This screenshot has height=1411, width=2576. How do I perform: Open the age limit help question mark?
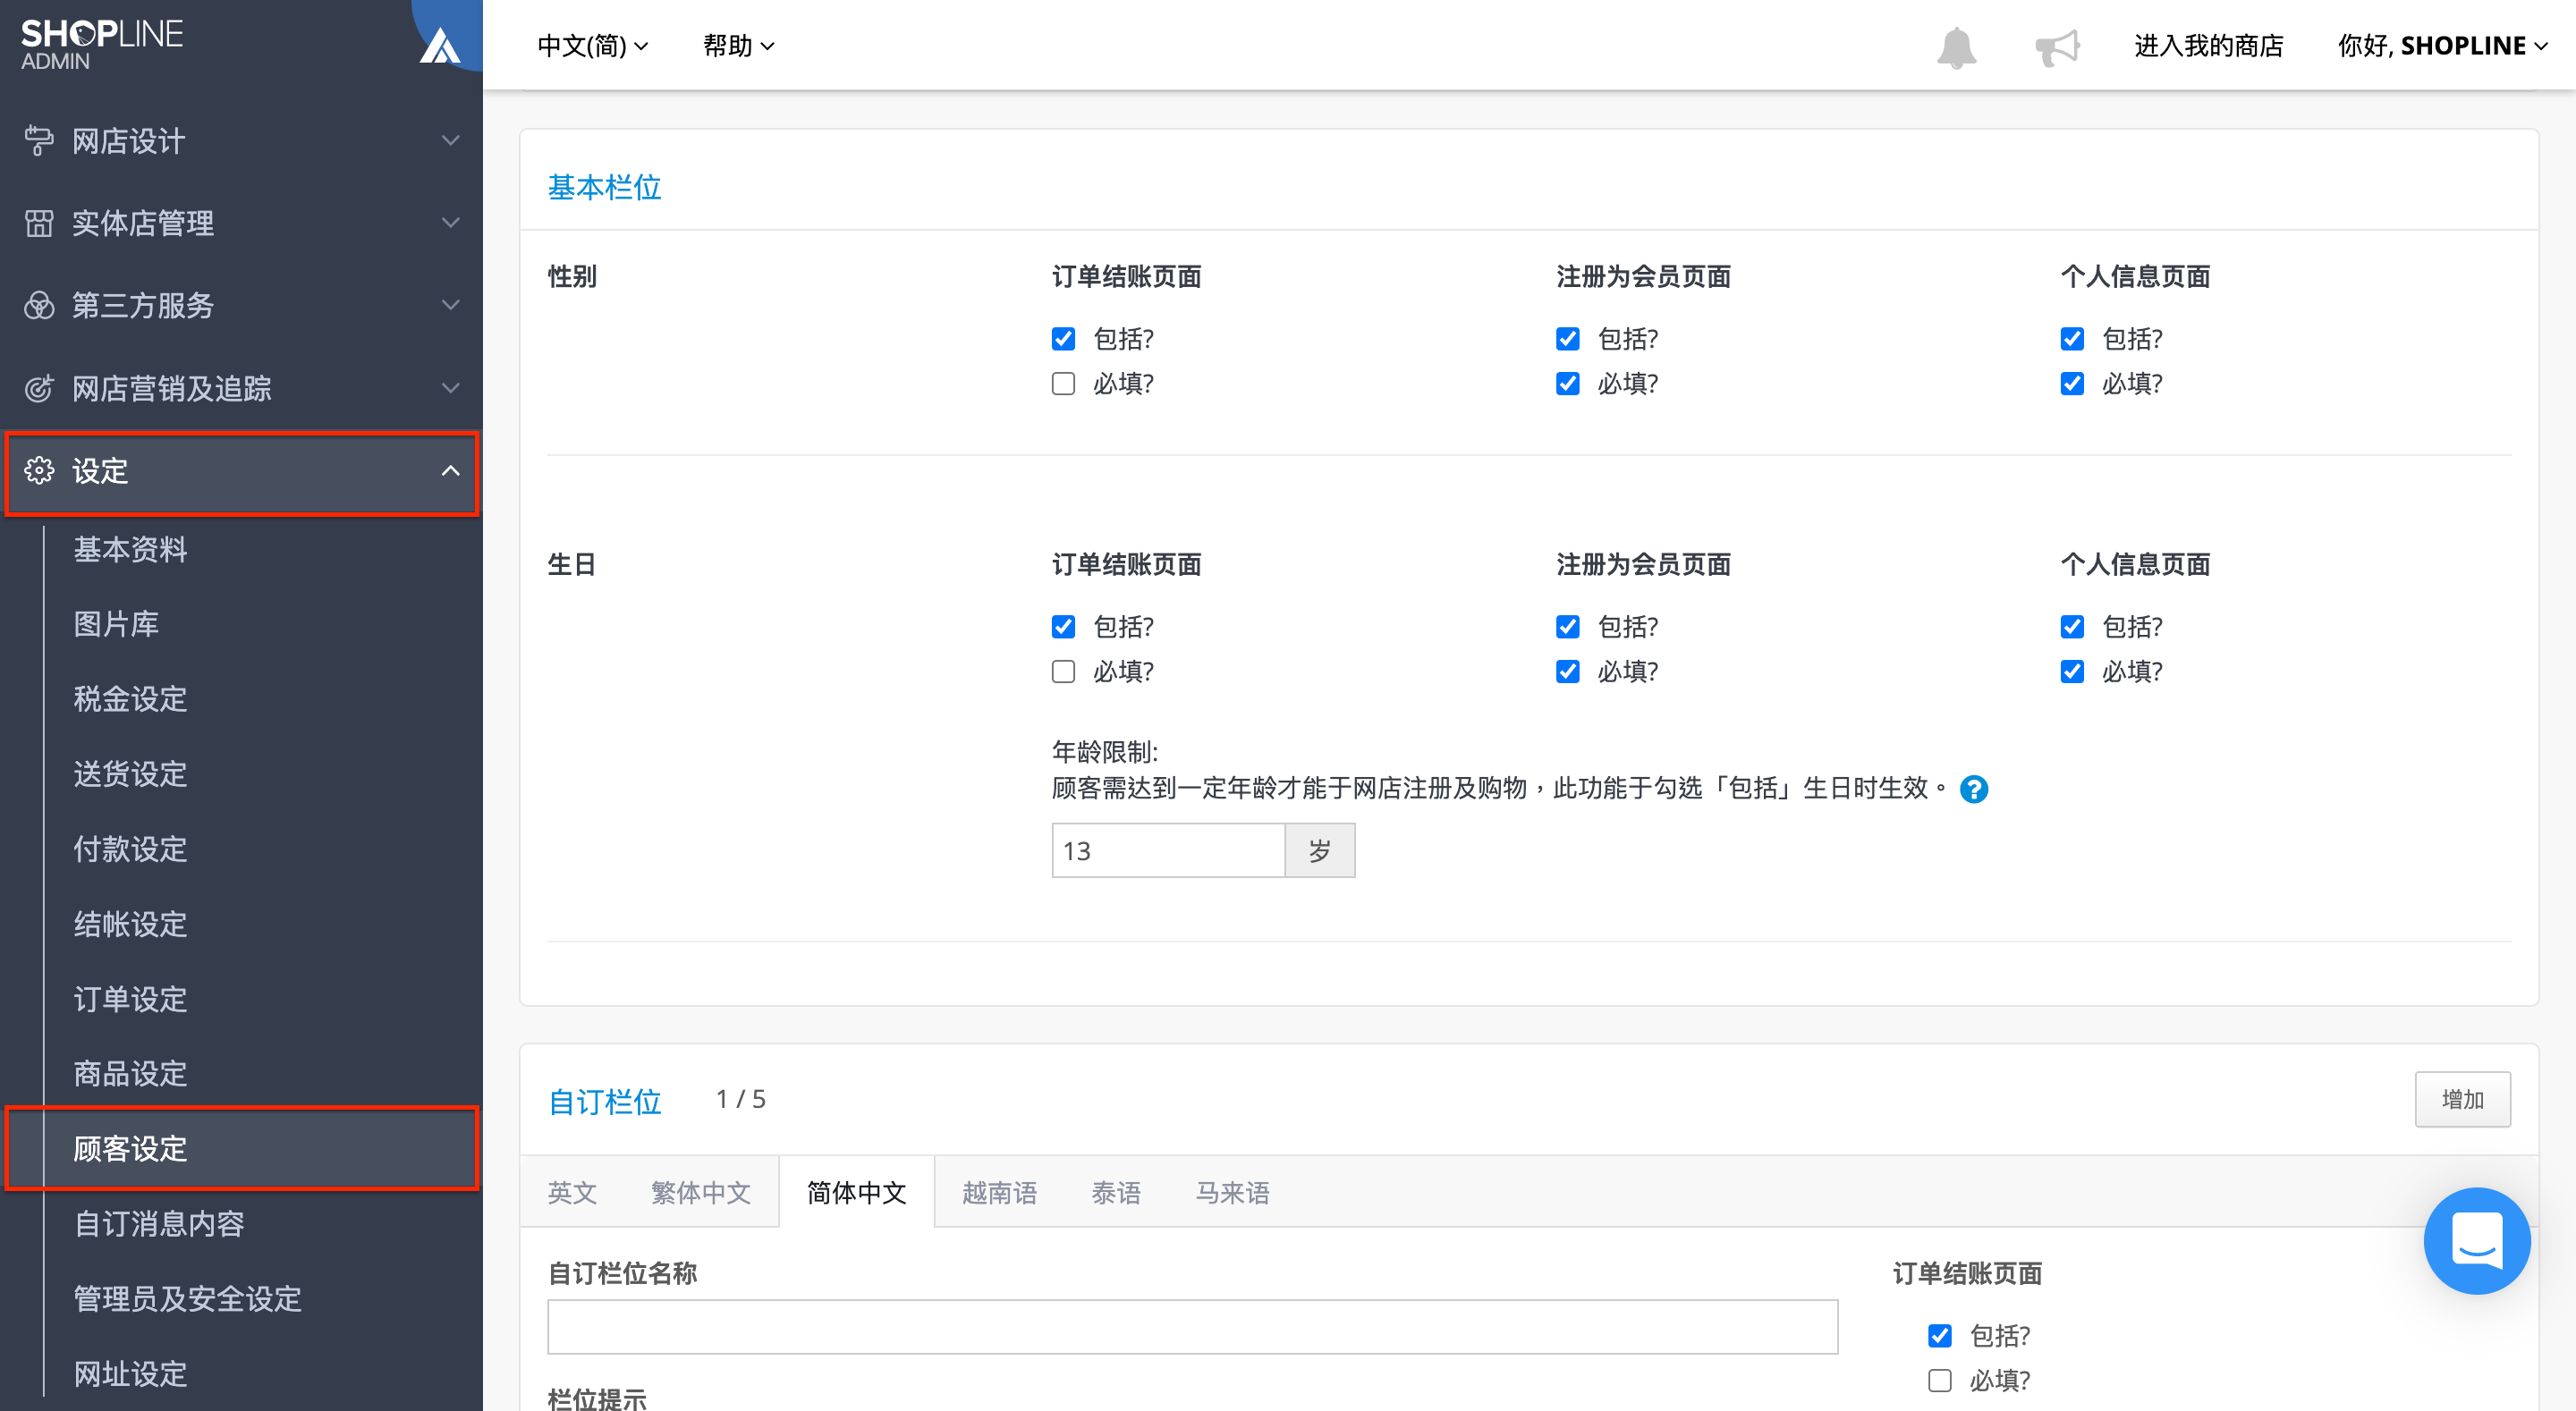pyautogui.click(x=1973, y=789)
